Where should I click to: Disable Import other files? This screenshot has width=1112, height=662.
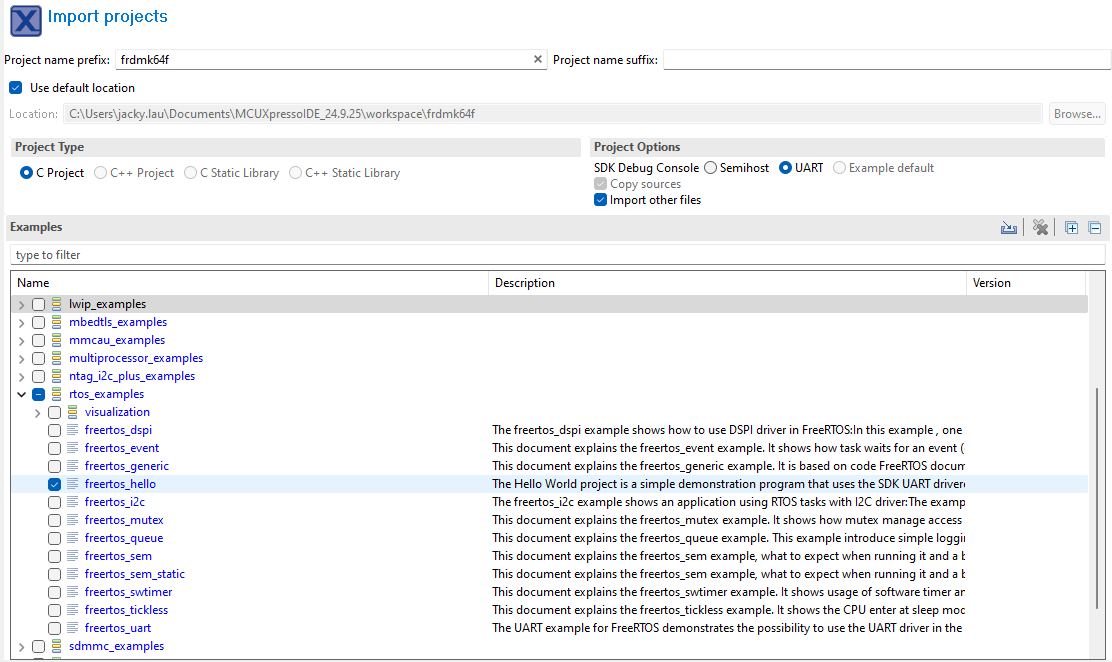tap(600, 200)
